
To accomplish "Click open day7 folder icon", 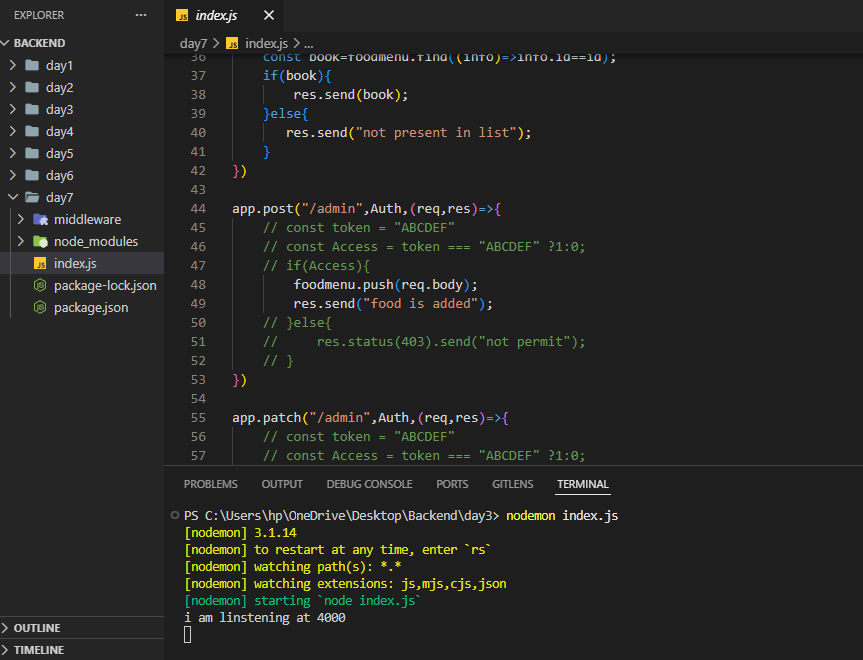I will coord(32,197).
